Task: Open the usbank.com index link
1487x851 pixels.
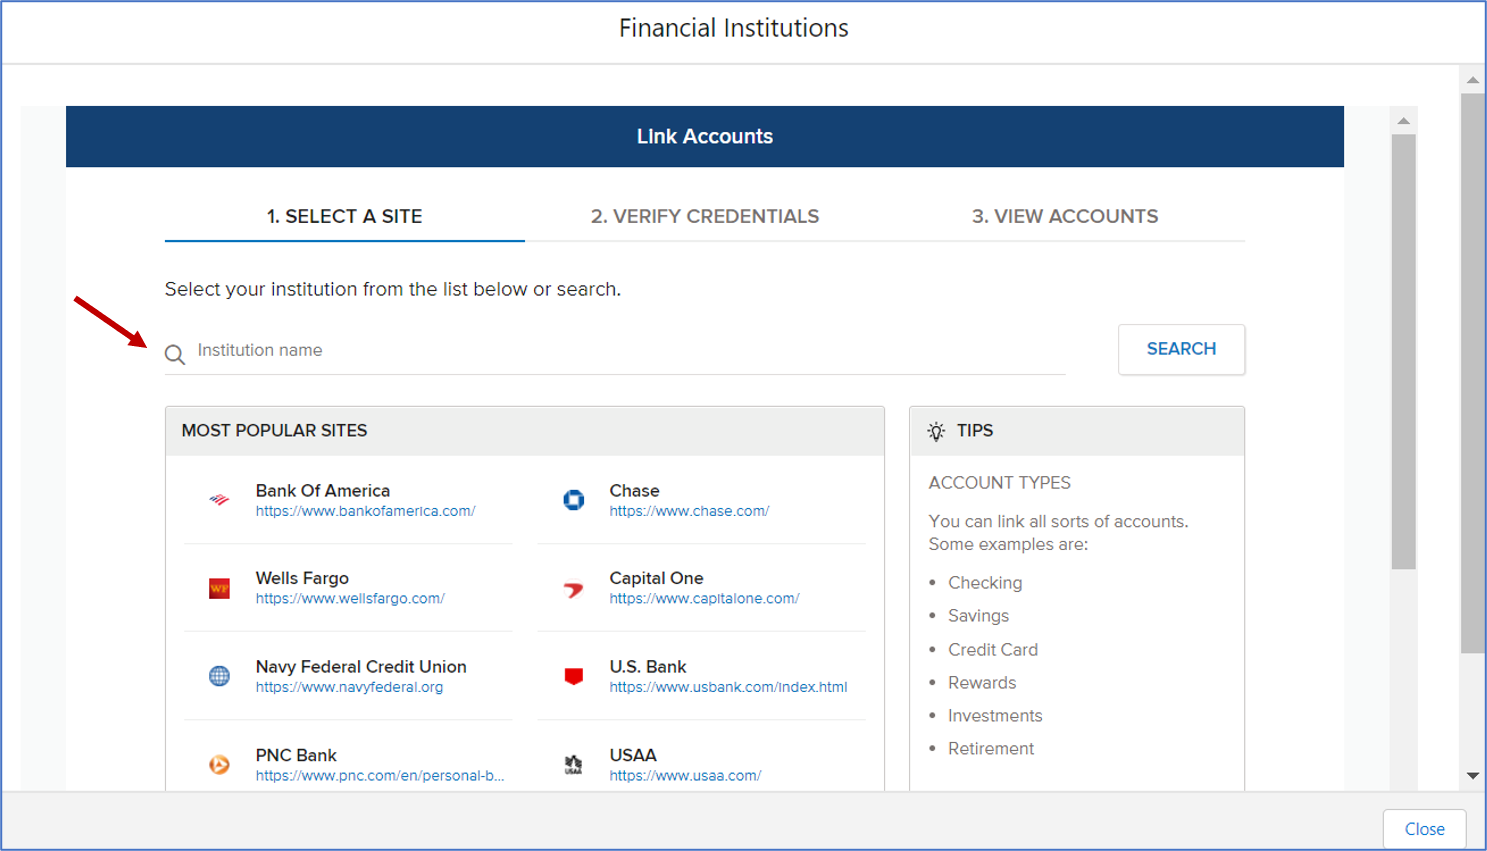Action: [728, 687]
